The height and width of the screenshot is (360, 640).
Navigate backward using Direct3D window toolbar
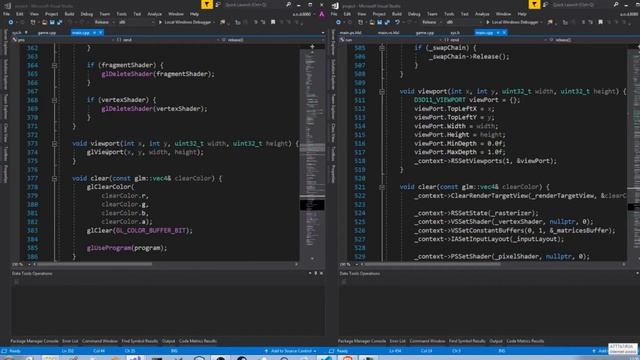(x=338, y=22)
